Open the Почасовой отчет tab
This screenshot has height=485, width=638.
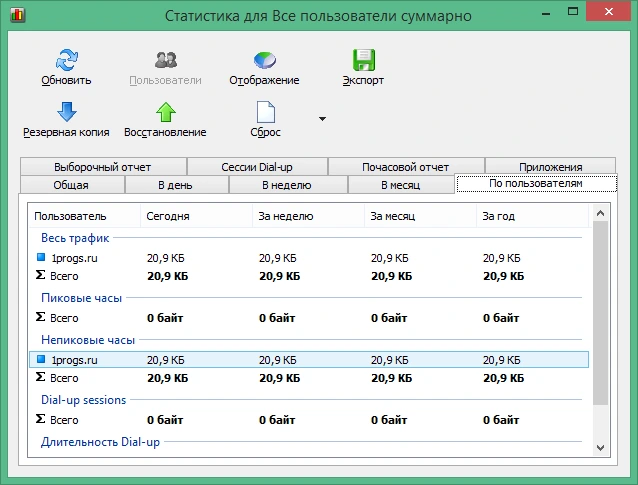click(406, 167)
